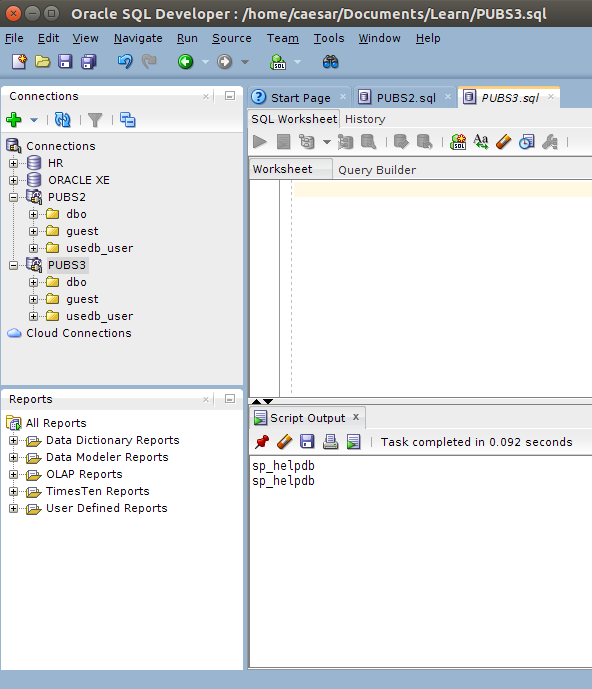Viewport: 592px width, 689px height.
Task: Expand the dbo folder under PUBS2
Action: pos(33,214)
